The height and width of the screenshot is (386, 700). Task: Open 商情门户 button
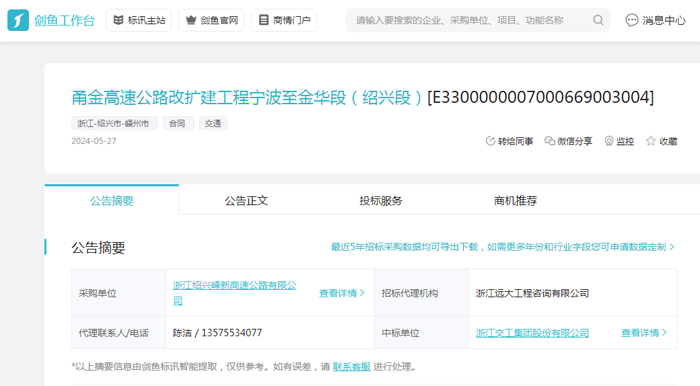[x=284, y=20]
